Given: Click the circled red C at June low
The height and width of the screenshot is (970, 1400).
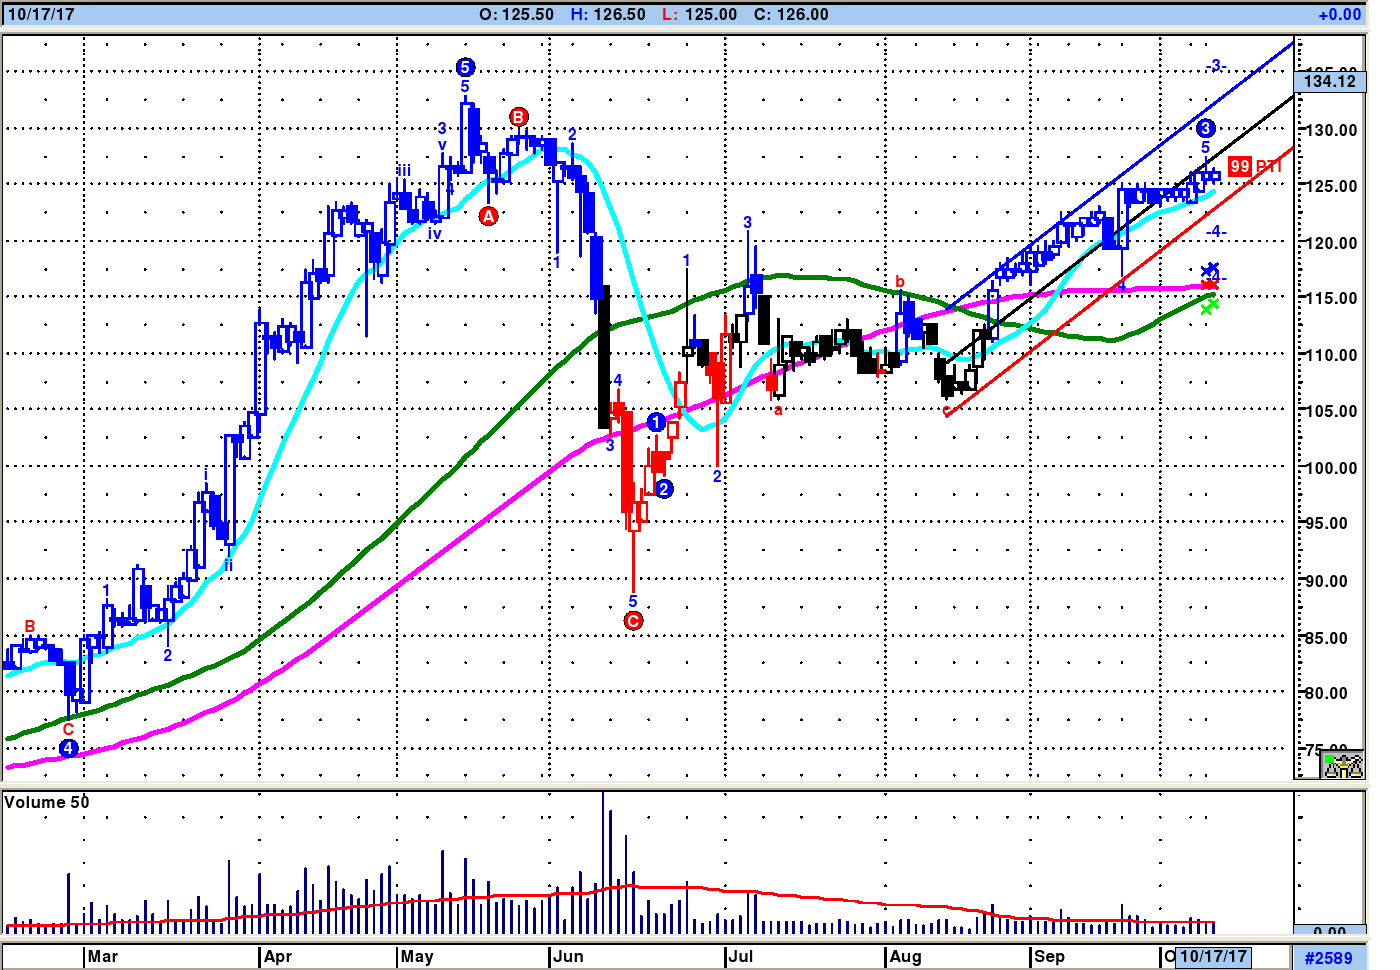Looking at the screenshot, I should [x=633, y=621].
